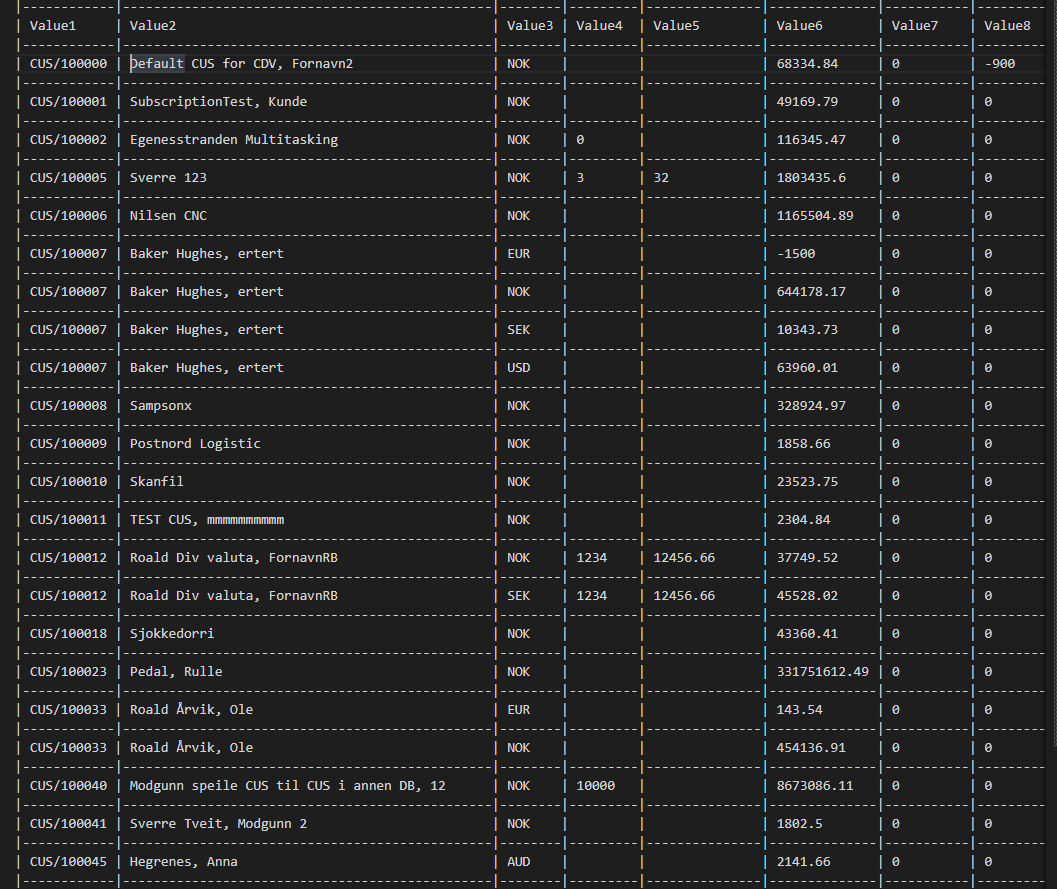This screenshot has height=889, width=1057.
Task: Select the CUS/100006 cell
Action: 68,216
